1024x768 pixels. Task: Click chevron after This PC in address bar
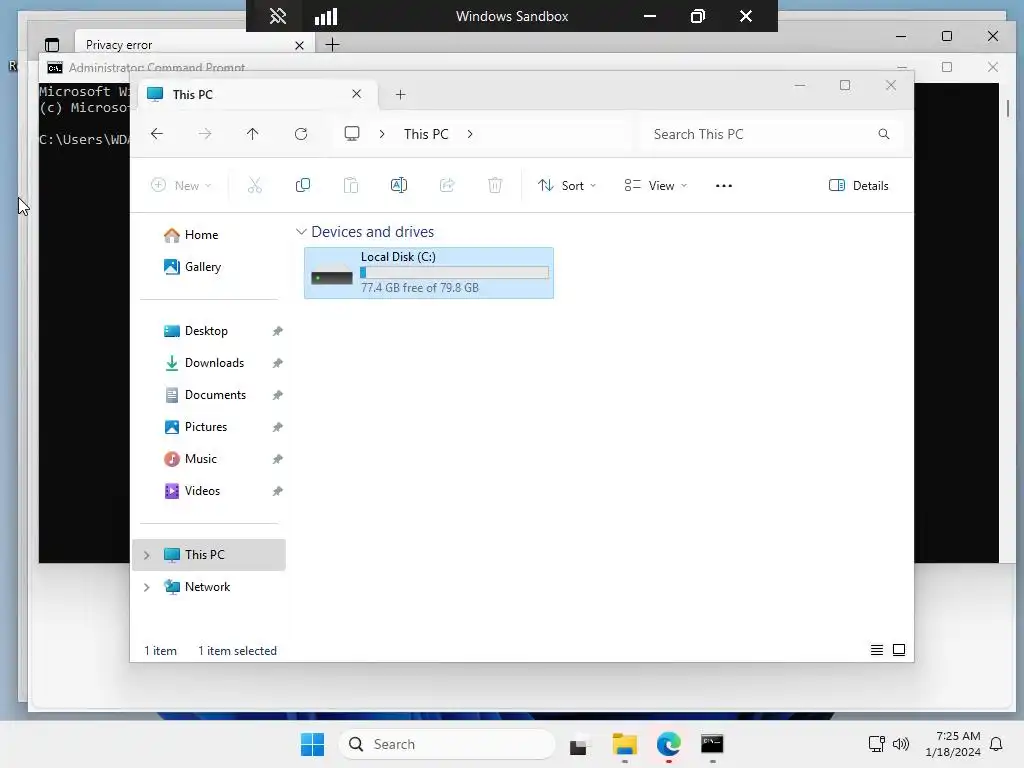click(x=470, y=134)
